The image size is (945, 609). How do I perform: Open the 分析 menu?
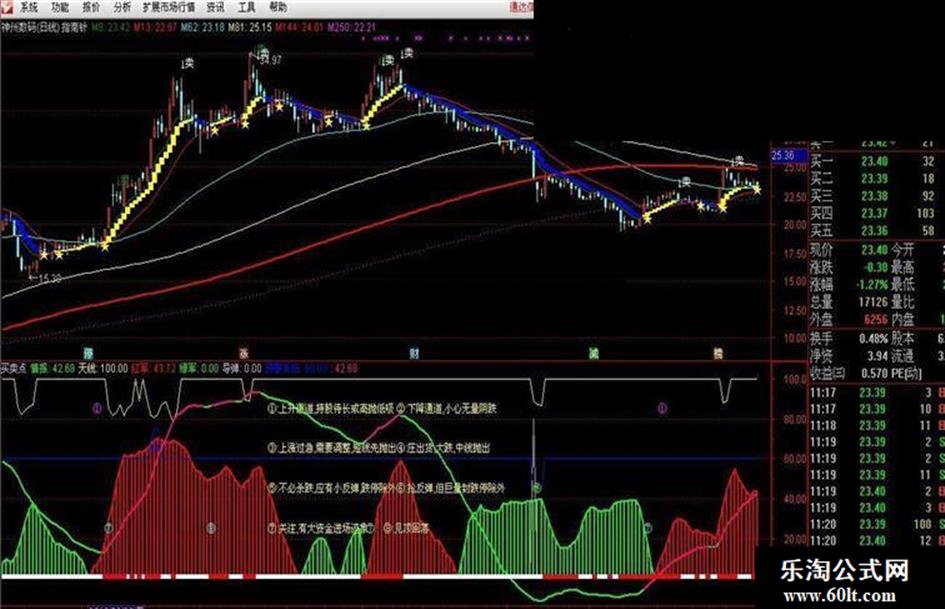click(122, 7)
